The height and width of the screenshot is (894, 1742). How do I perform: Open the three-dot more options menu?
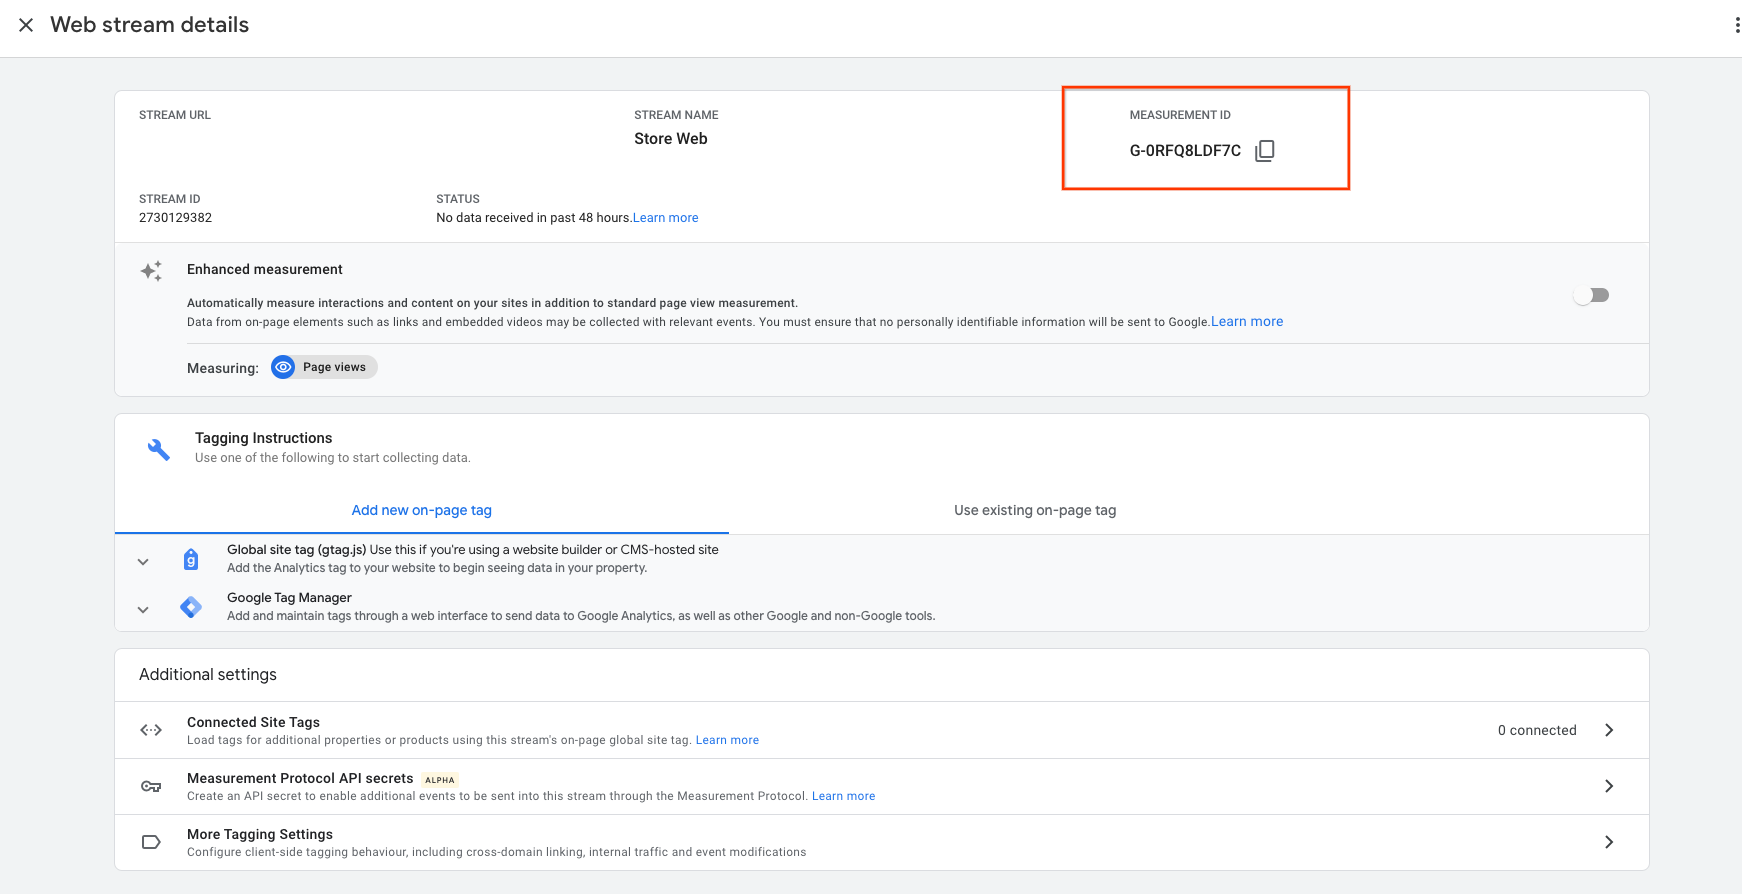[1736, 25]
